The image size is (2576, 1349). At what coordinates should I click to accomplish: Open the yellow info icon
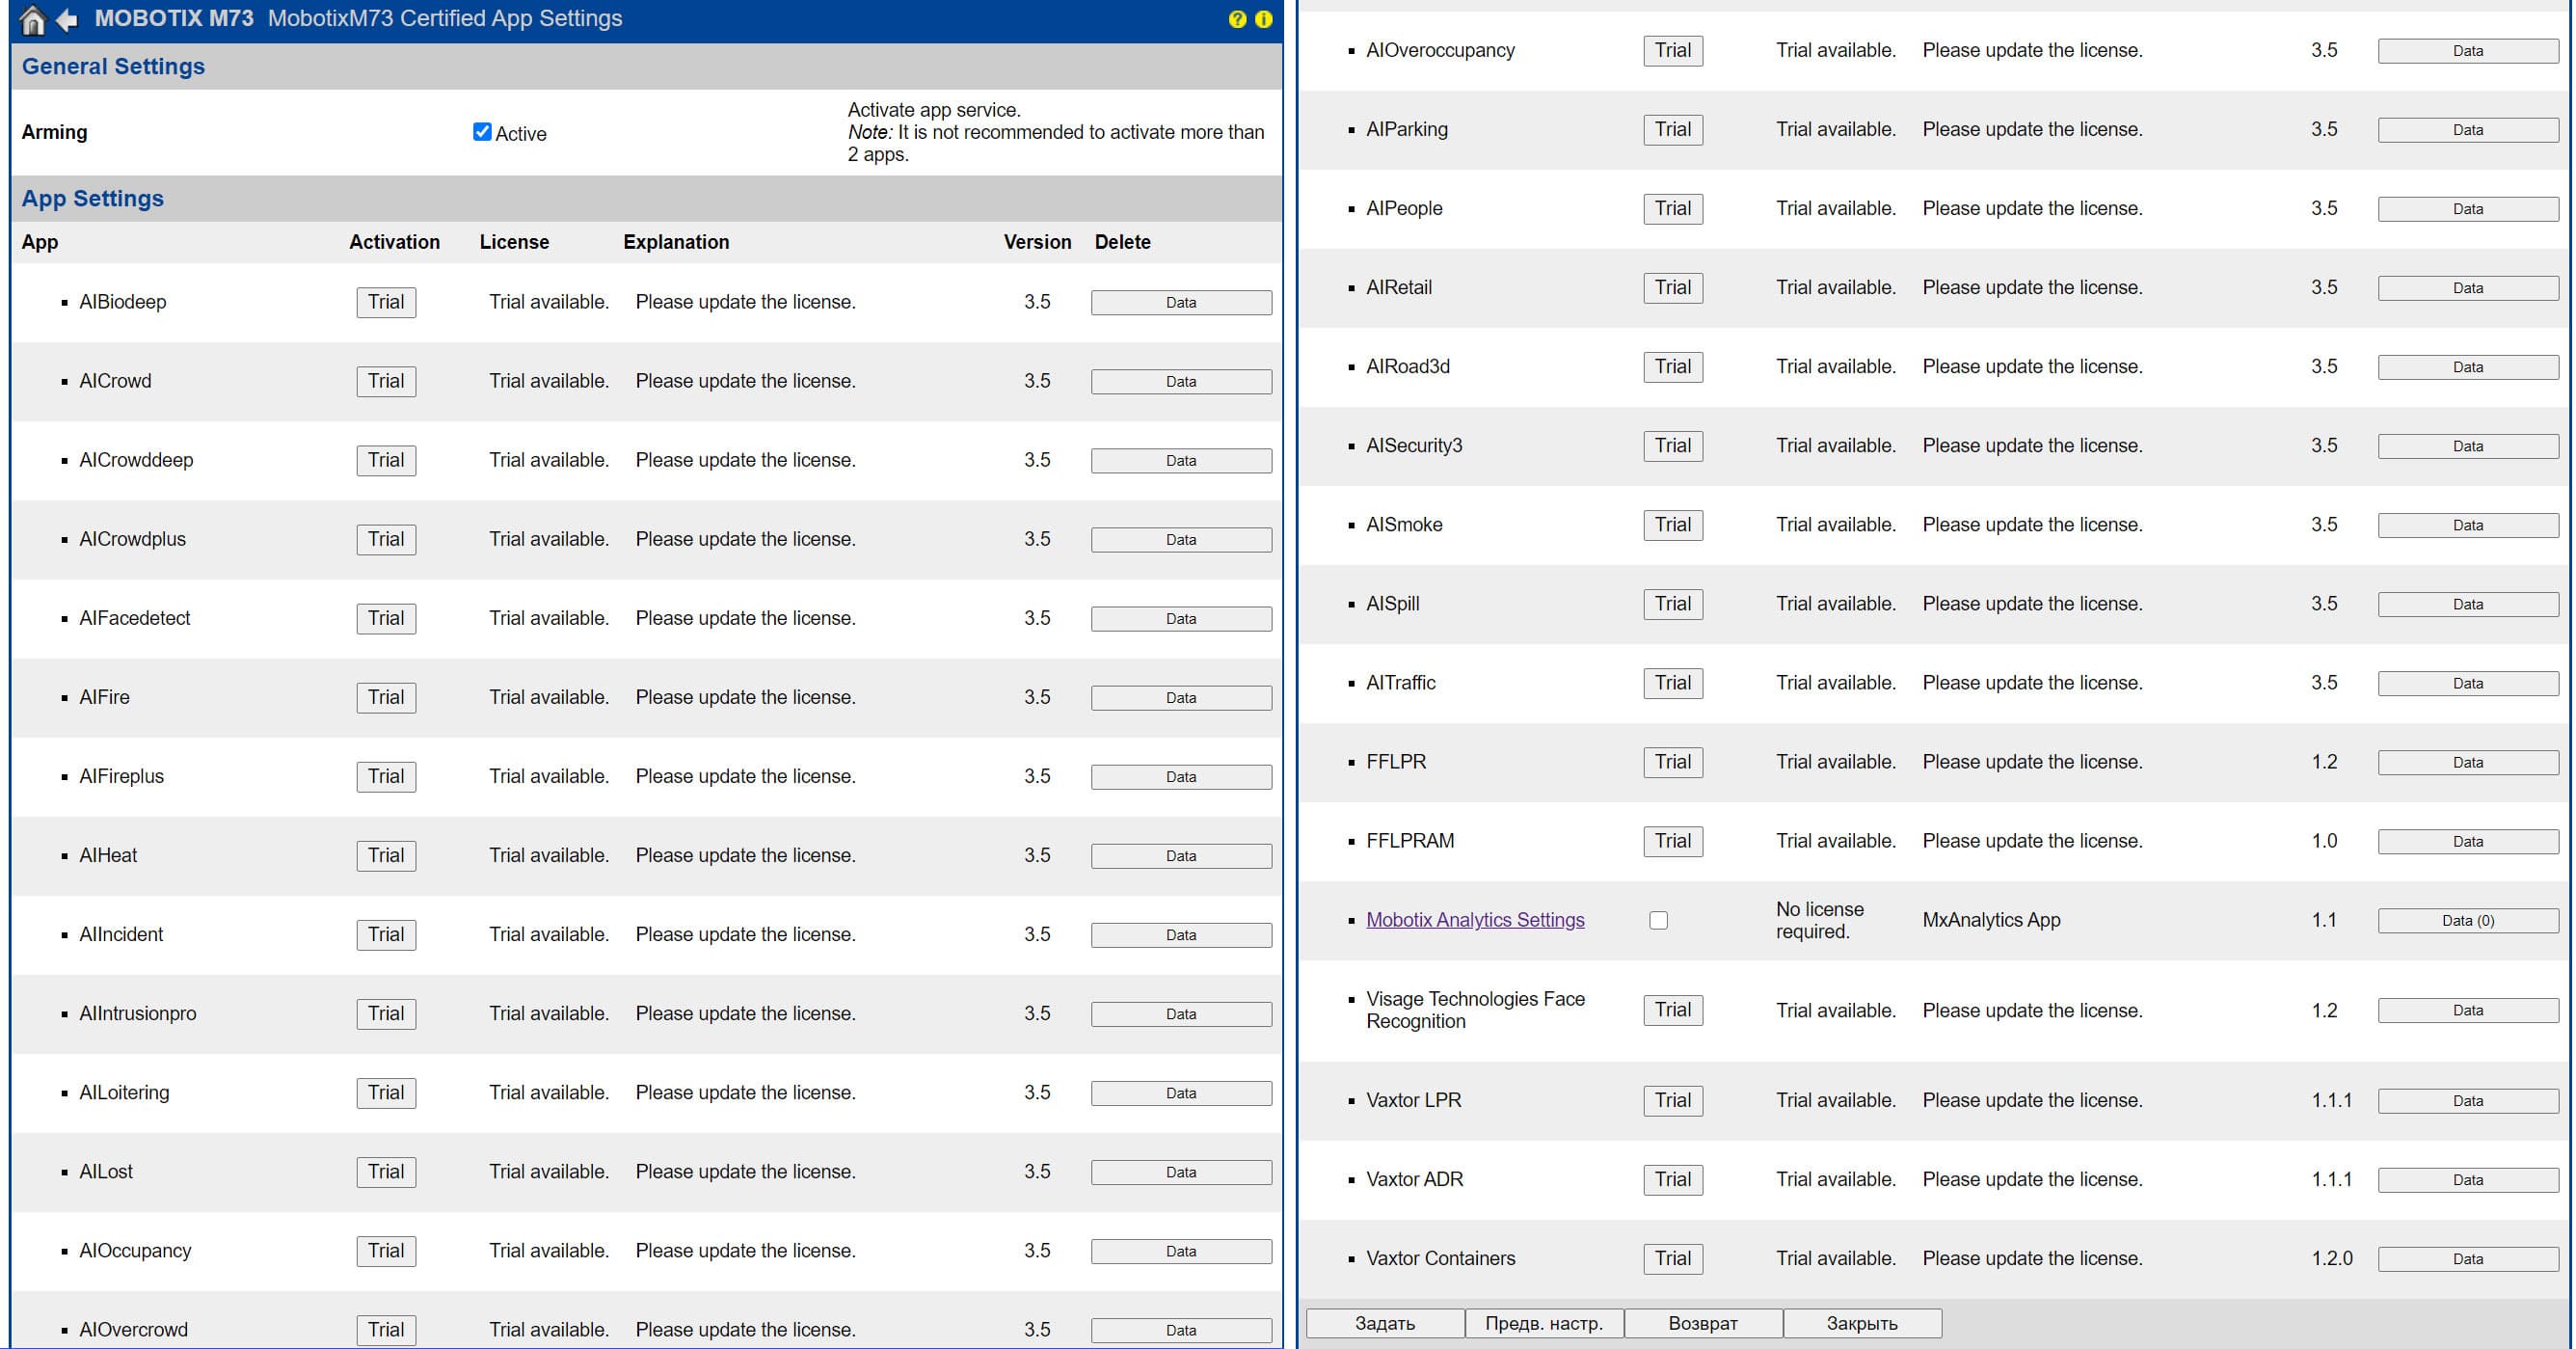(1263, 19)
